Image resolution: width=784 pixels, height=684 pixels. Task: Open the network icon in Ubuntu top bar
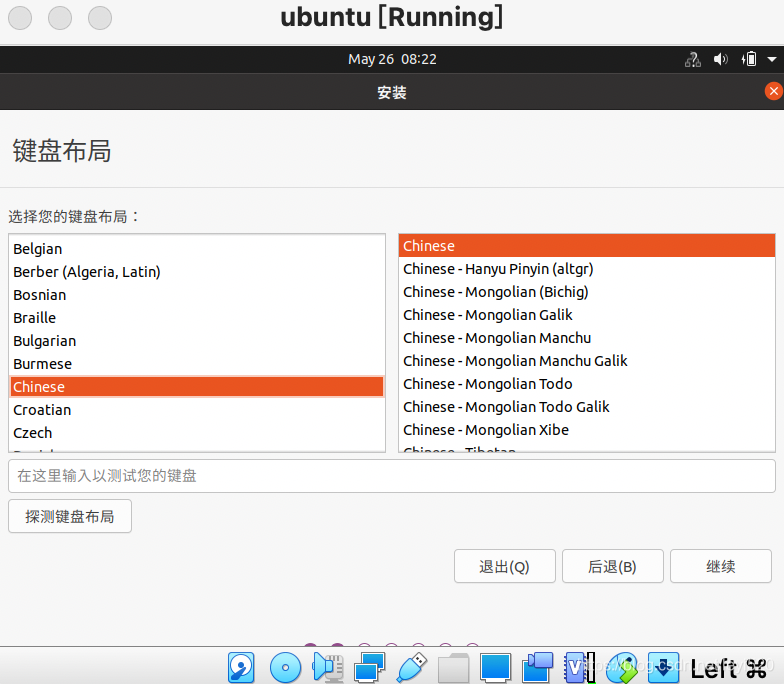[x=692, y=60]
